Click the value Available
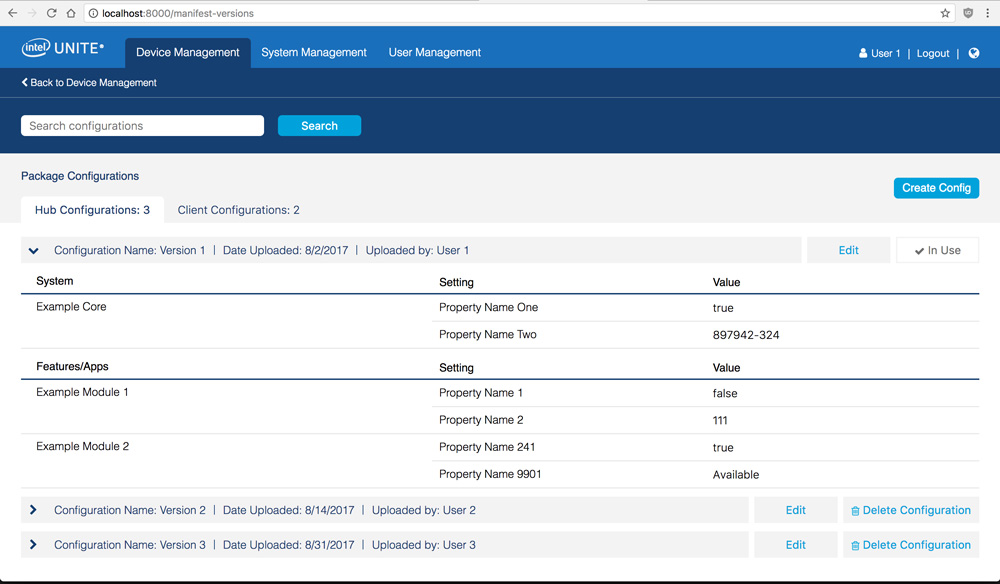Screen dimensions: 1000x584 tap(736, 474)
